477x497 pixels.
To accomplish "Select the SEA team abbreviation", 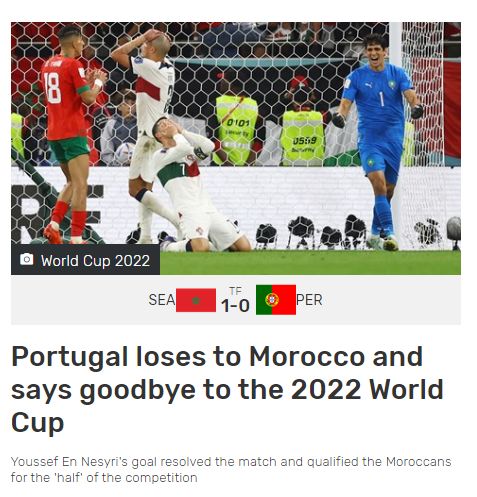I will click(162, 300).
